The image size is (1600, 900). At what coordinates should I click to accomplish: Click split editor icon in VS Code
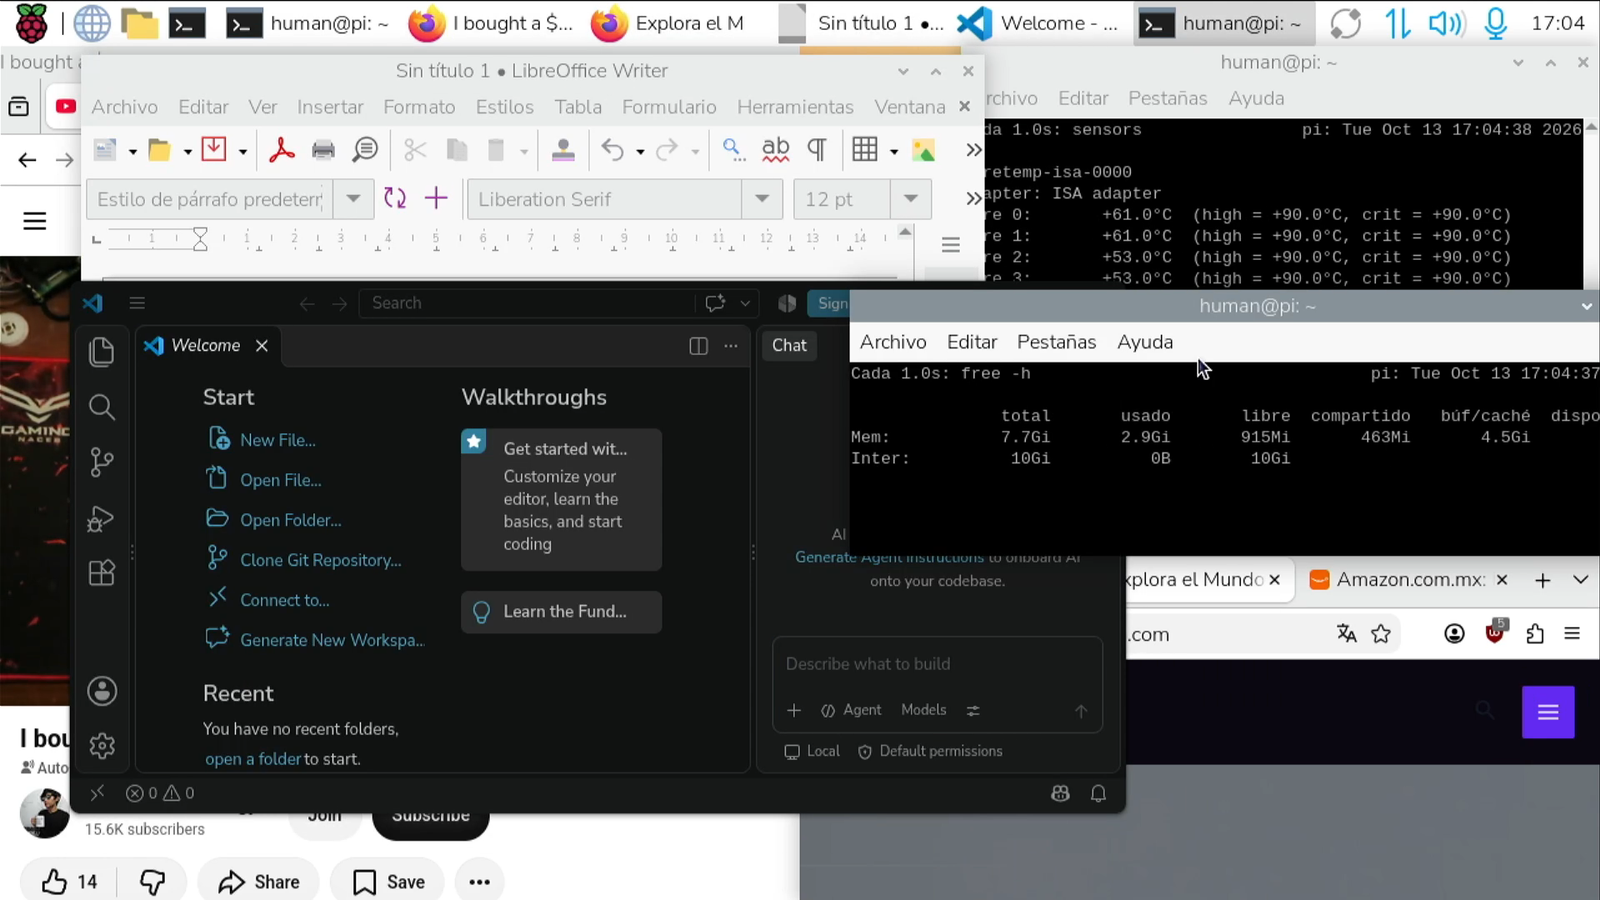click(x=698, y=346)
